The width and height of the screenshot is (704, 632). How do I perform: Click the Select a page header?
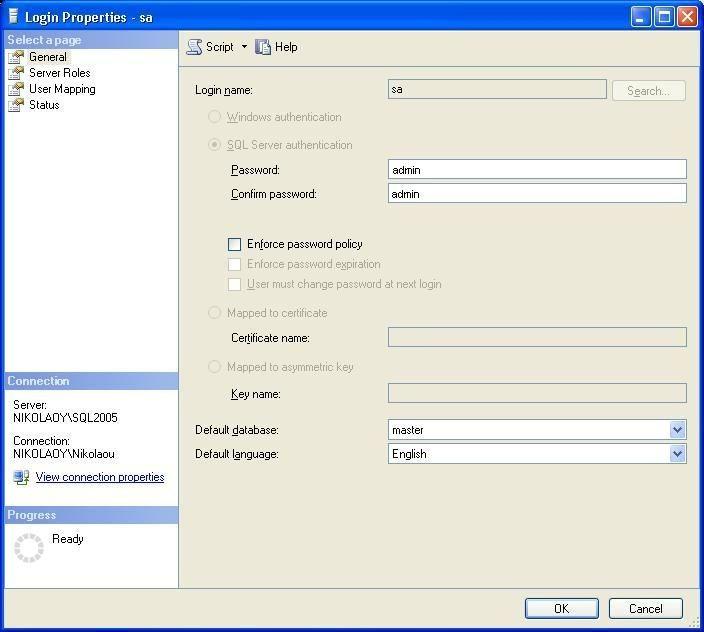[x=91, y=40]
